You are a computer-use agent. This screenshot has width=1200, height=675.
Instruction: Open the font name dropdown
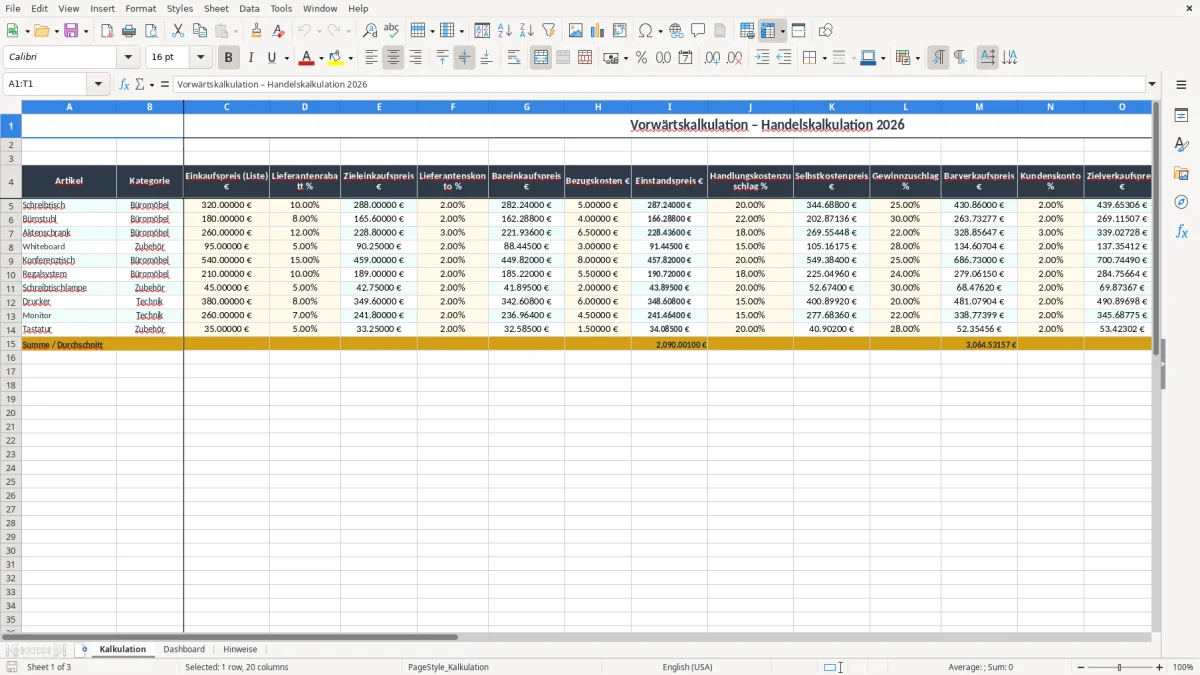(x=128, y=58)
